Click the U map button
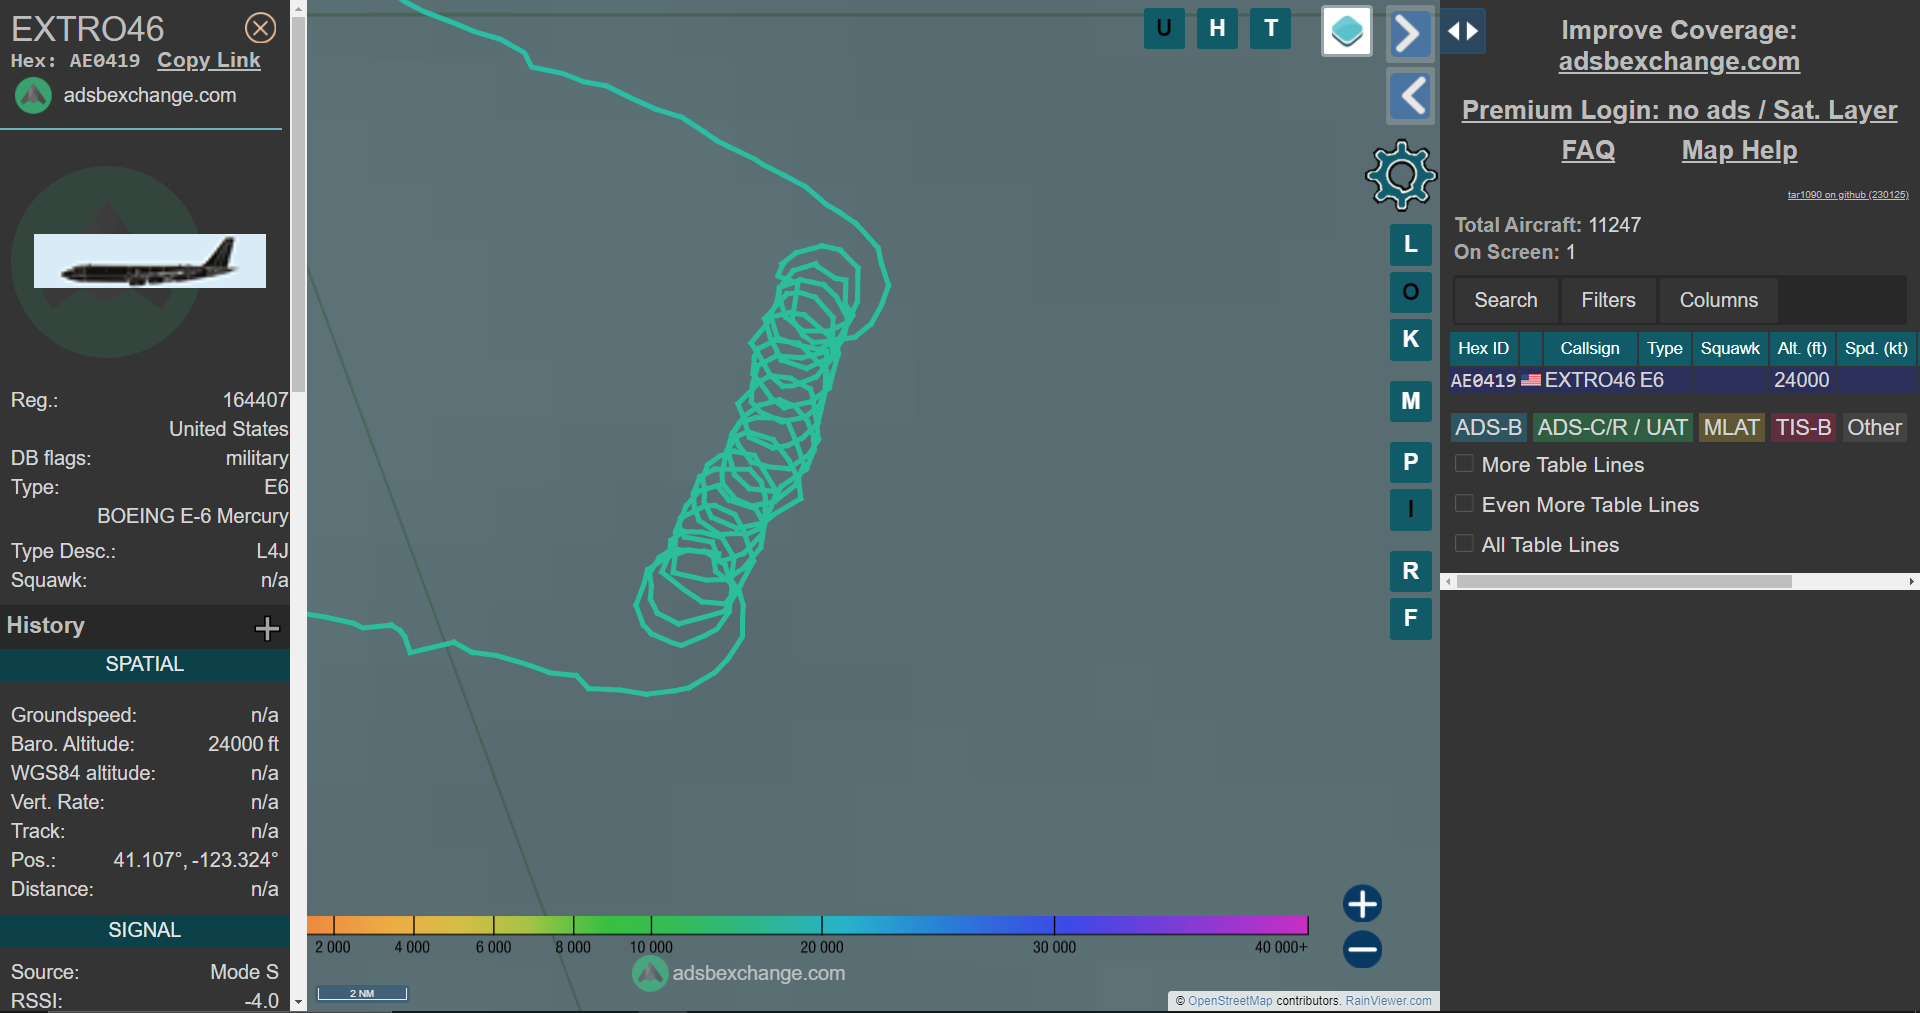 (1164, 28)
